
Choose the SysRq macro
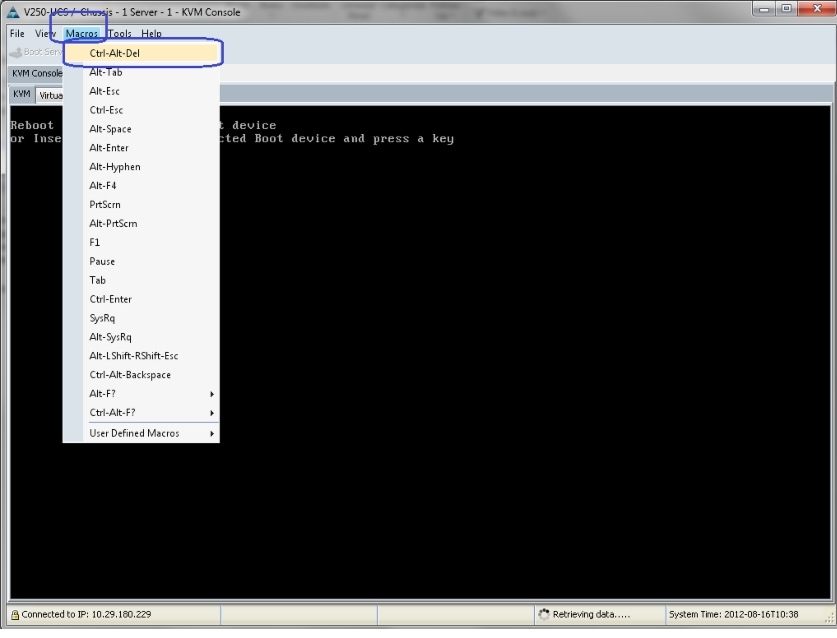[x=141, y=318]
